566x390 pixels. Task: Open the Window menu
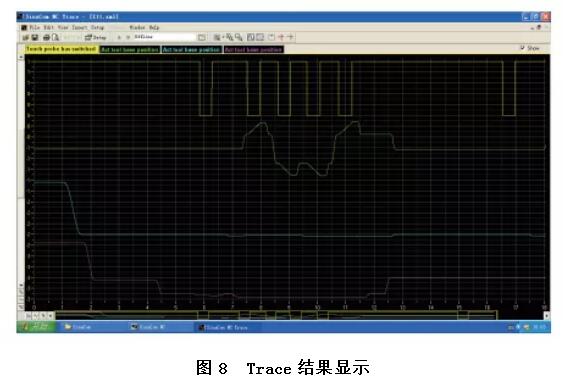point(137,27)
